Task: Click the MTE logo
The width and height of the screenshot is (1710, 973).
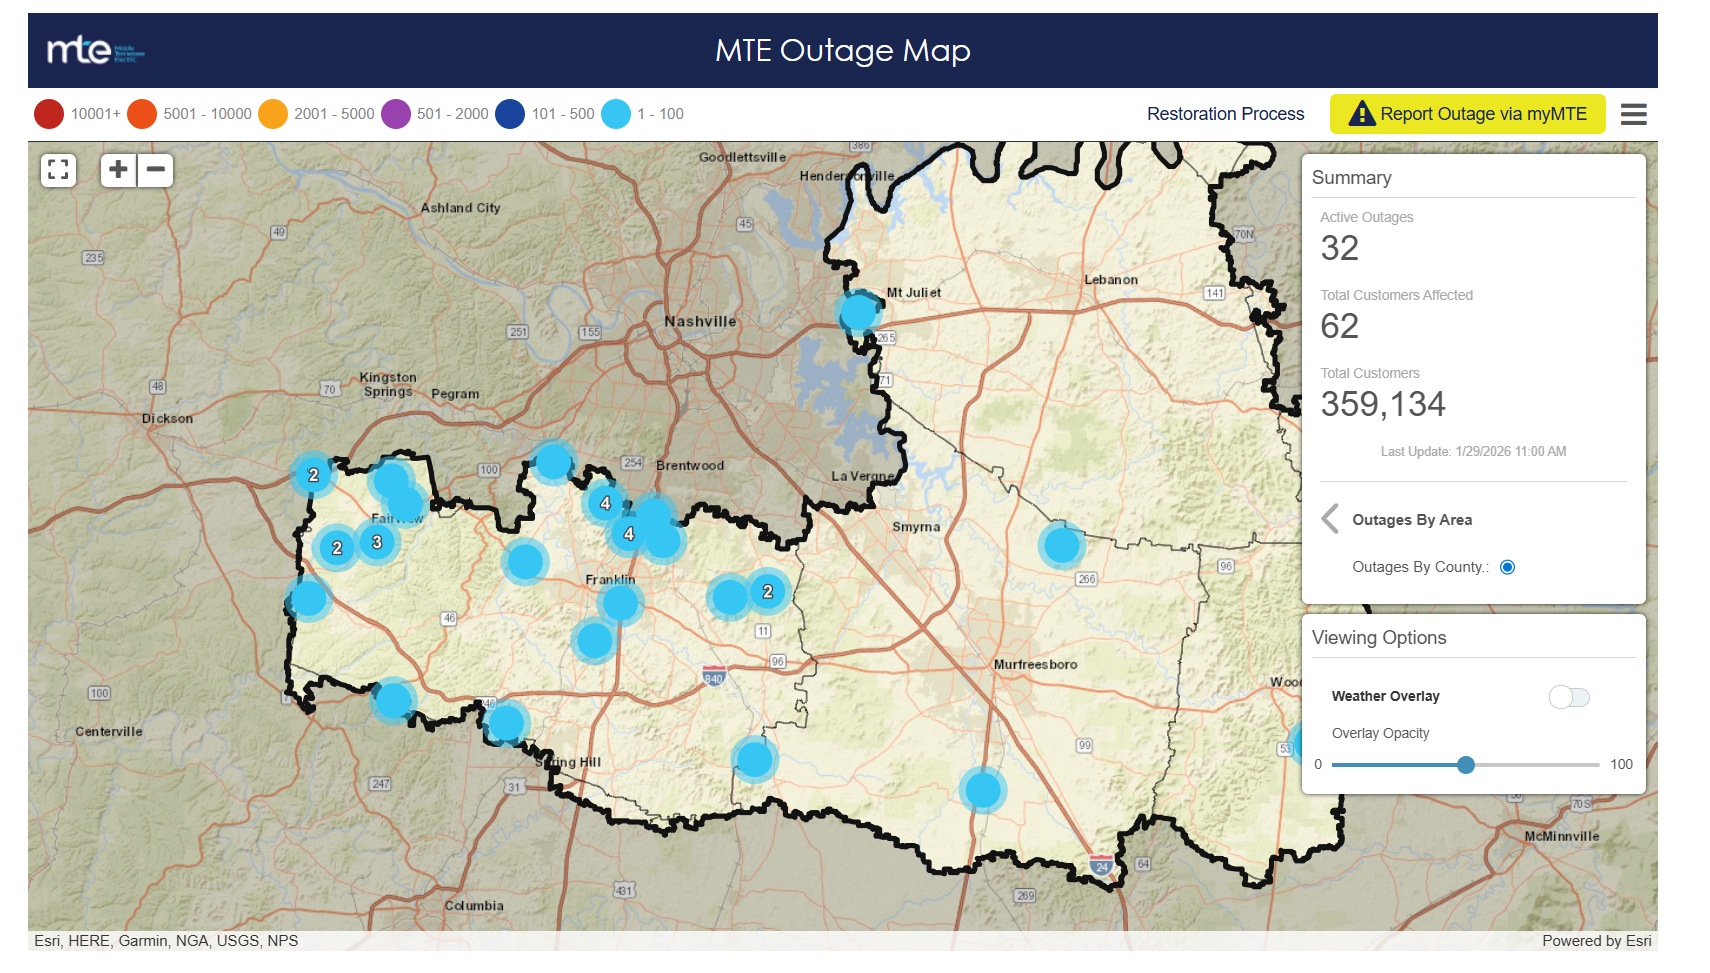Action: coord(96,50)
